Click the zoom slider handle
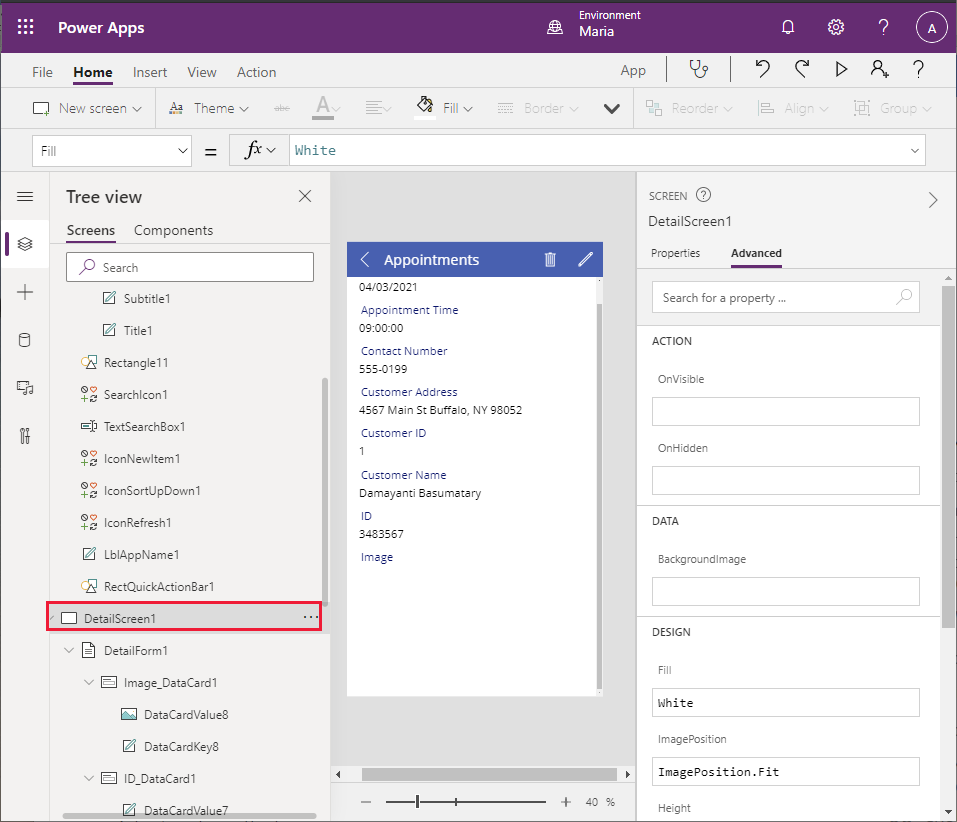The image size is (957, 822). point(418,802)
